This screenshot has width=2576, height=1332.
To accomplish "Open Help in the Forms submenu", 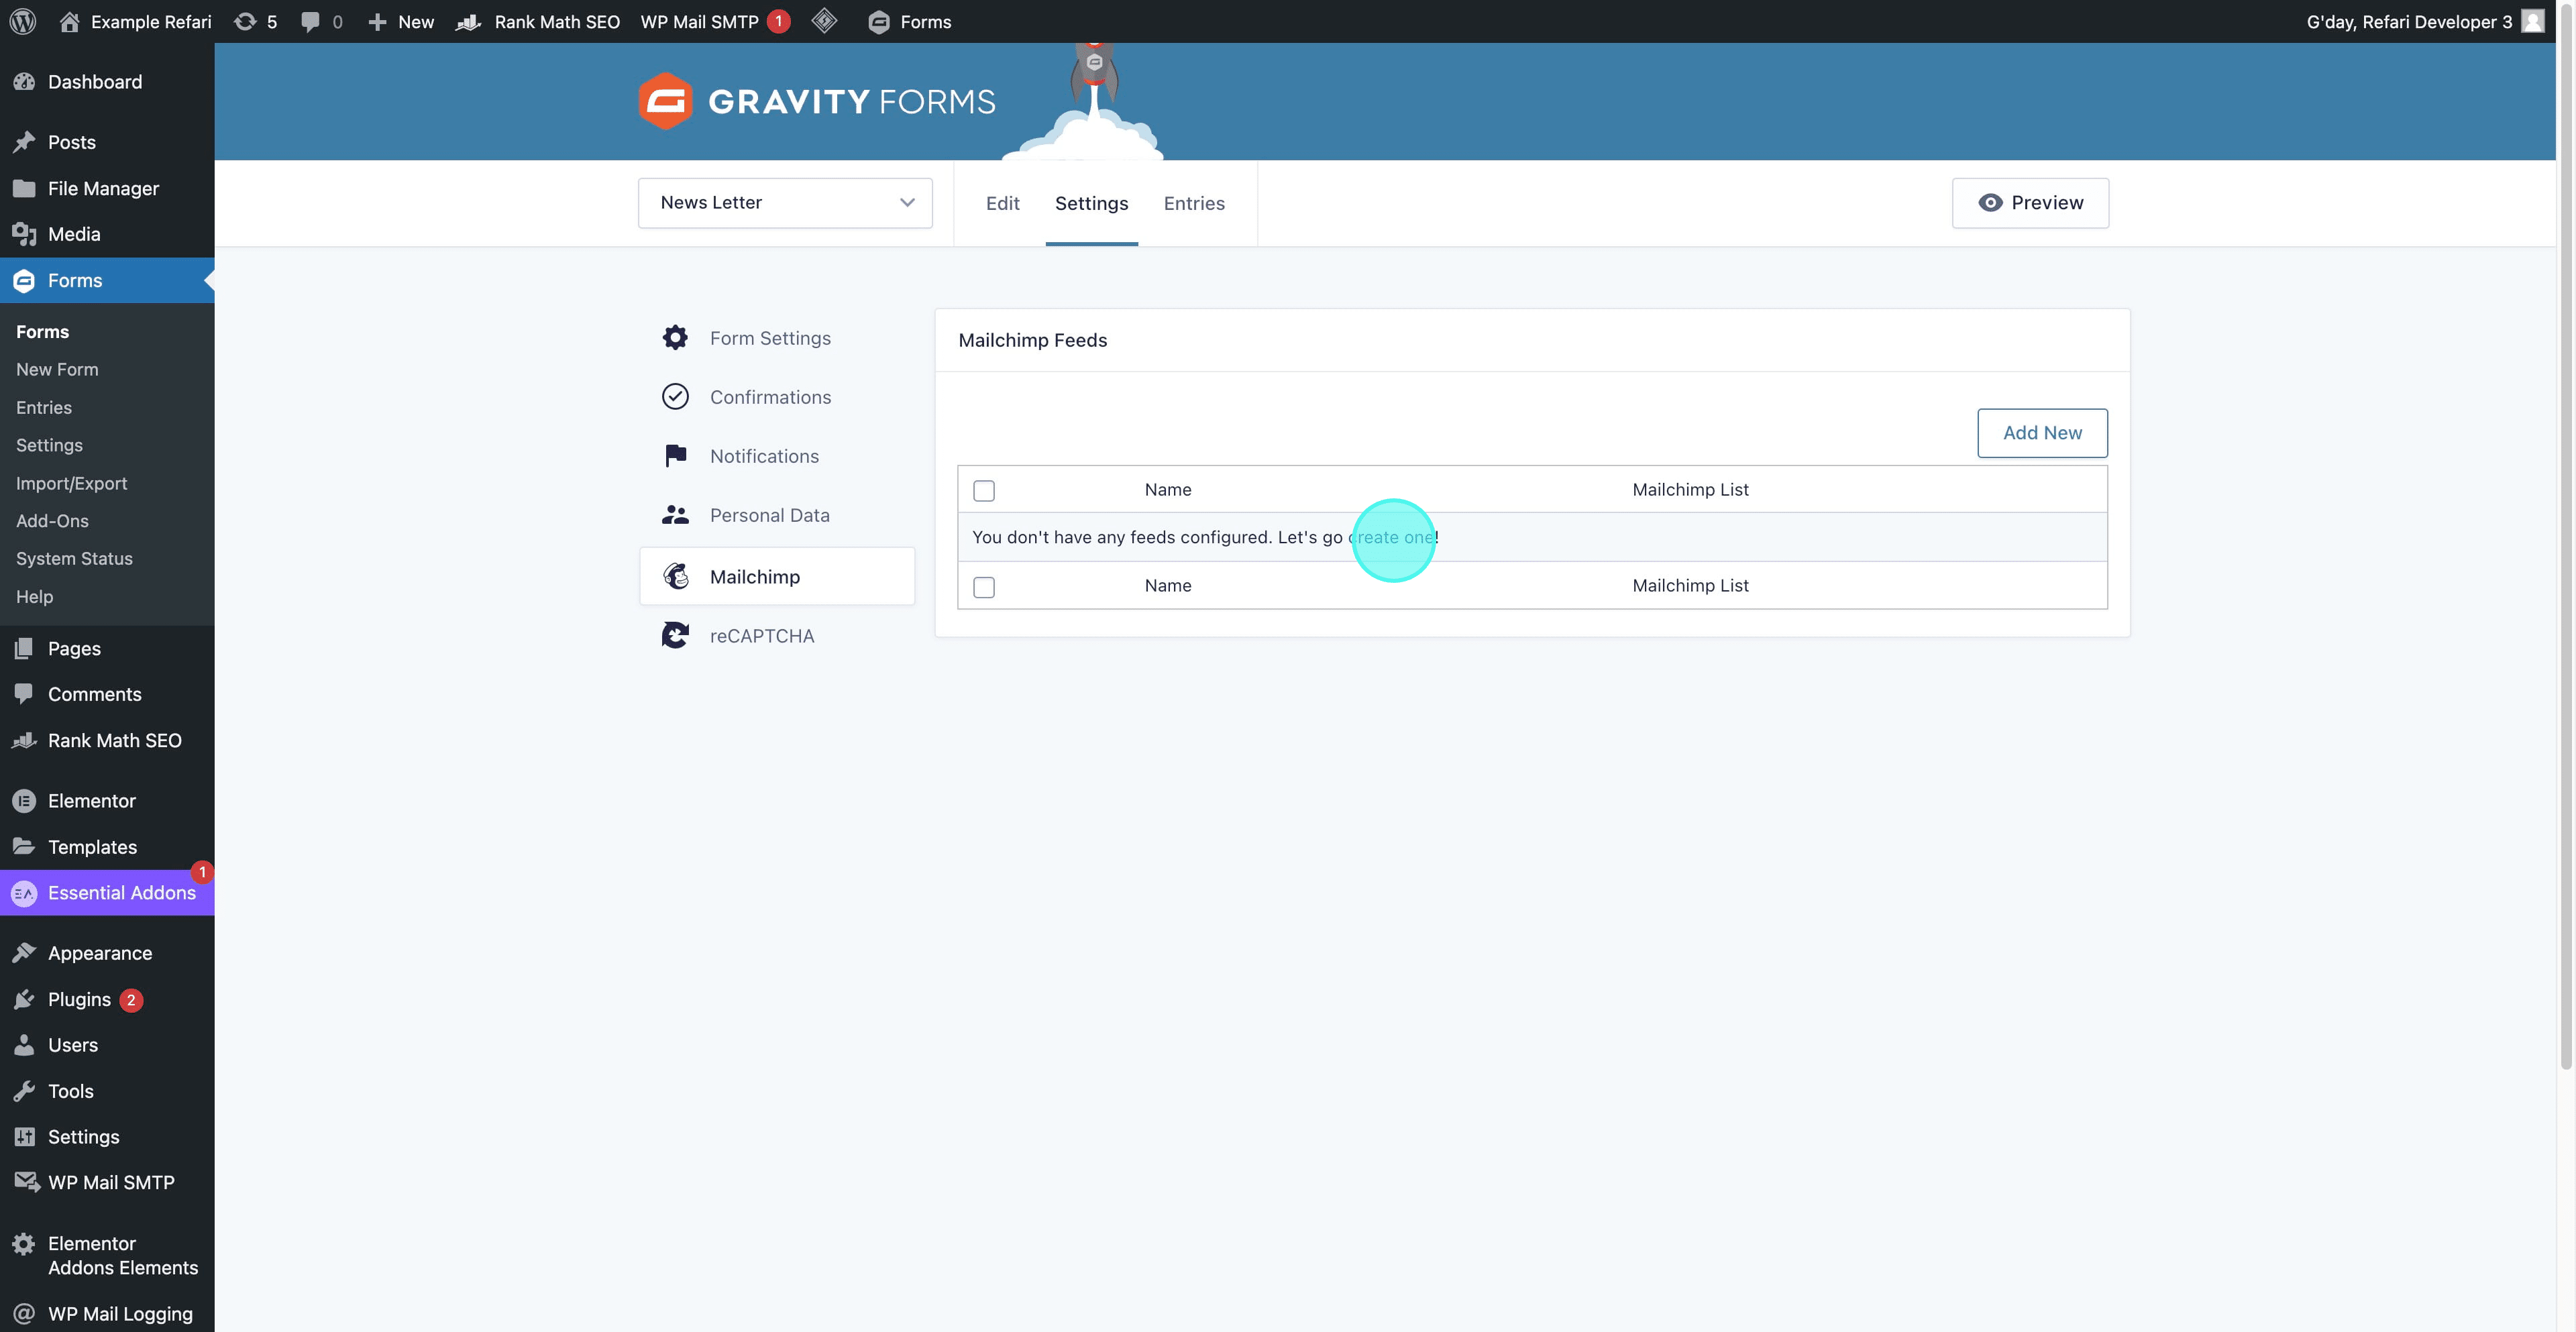I will tap(34, 596).
